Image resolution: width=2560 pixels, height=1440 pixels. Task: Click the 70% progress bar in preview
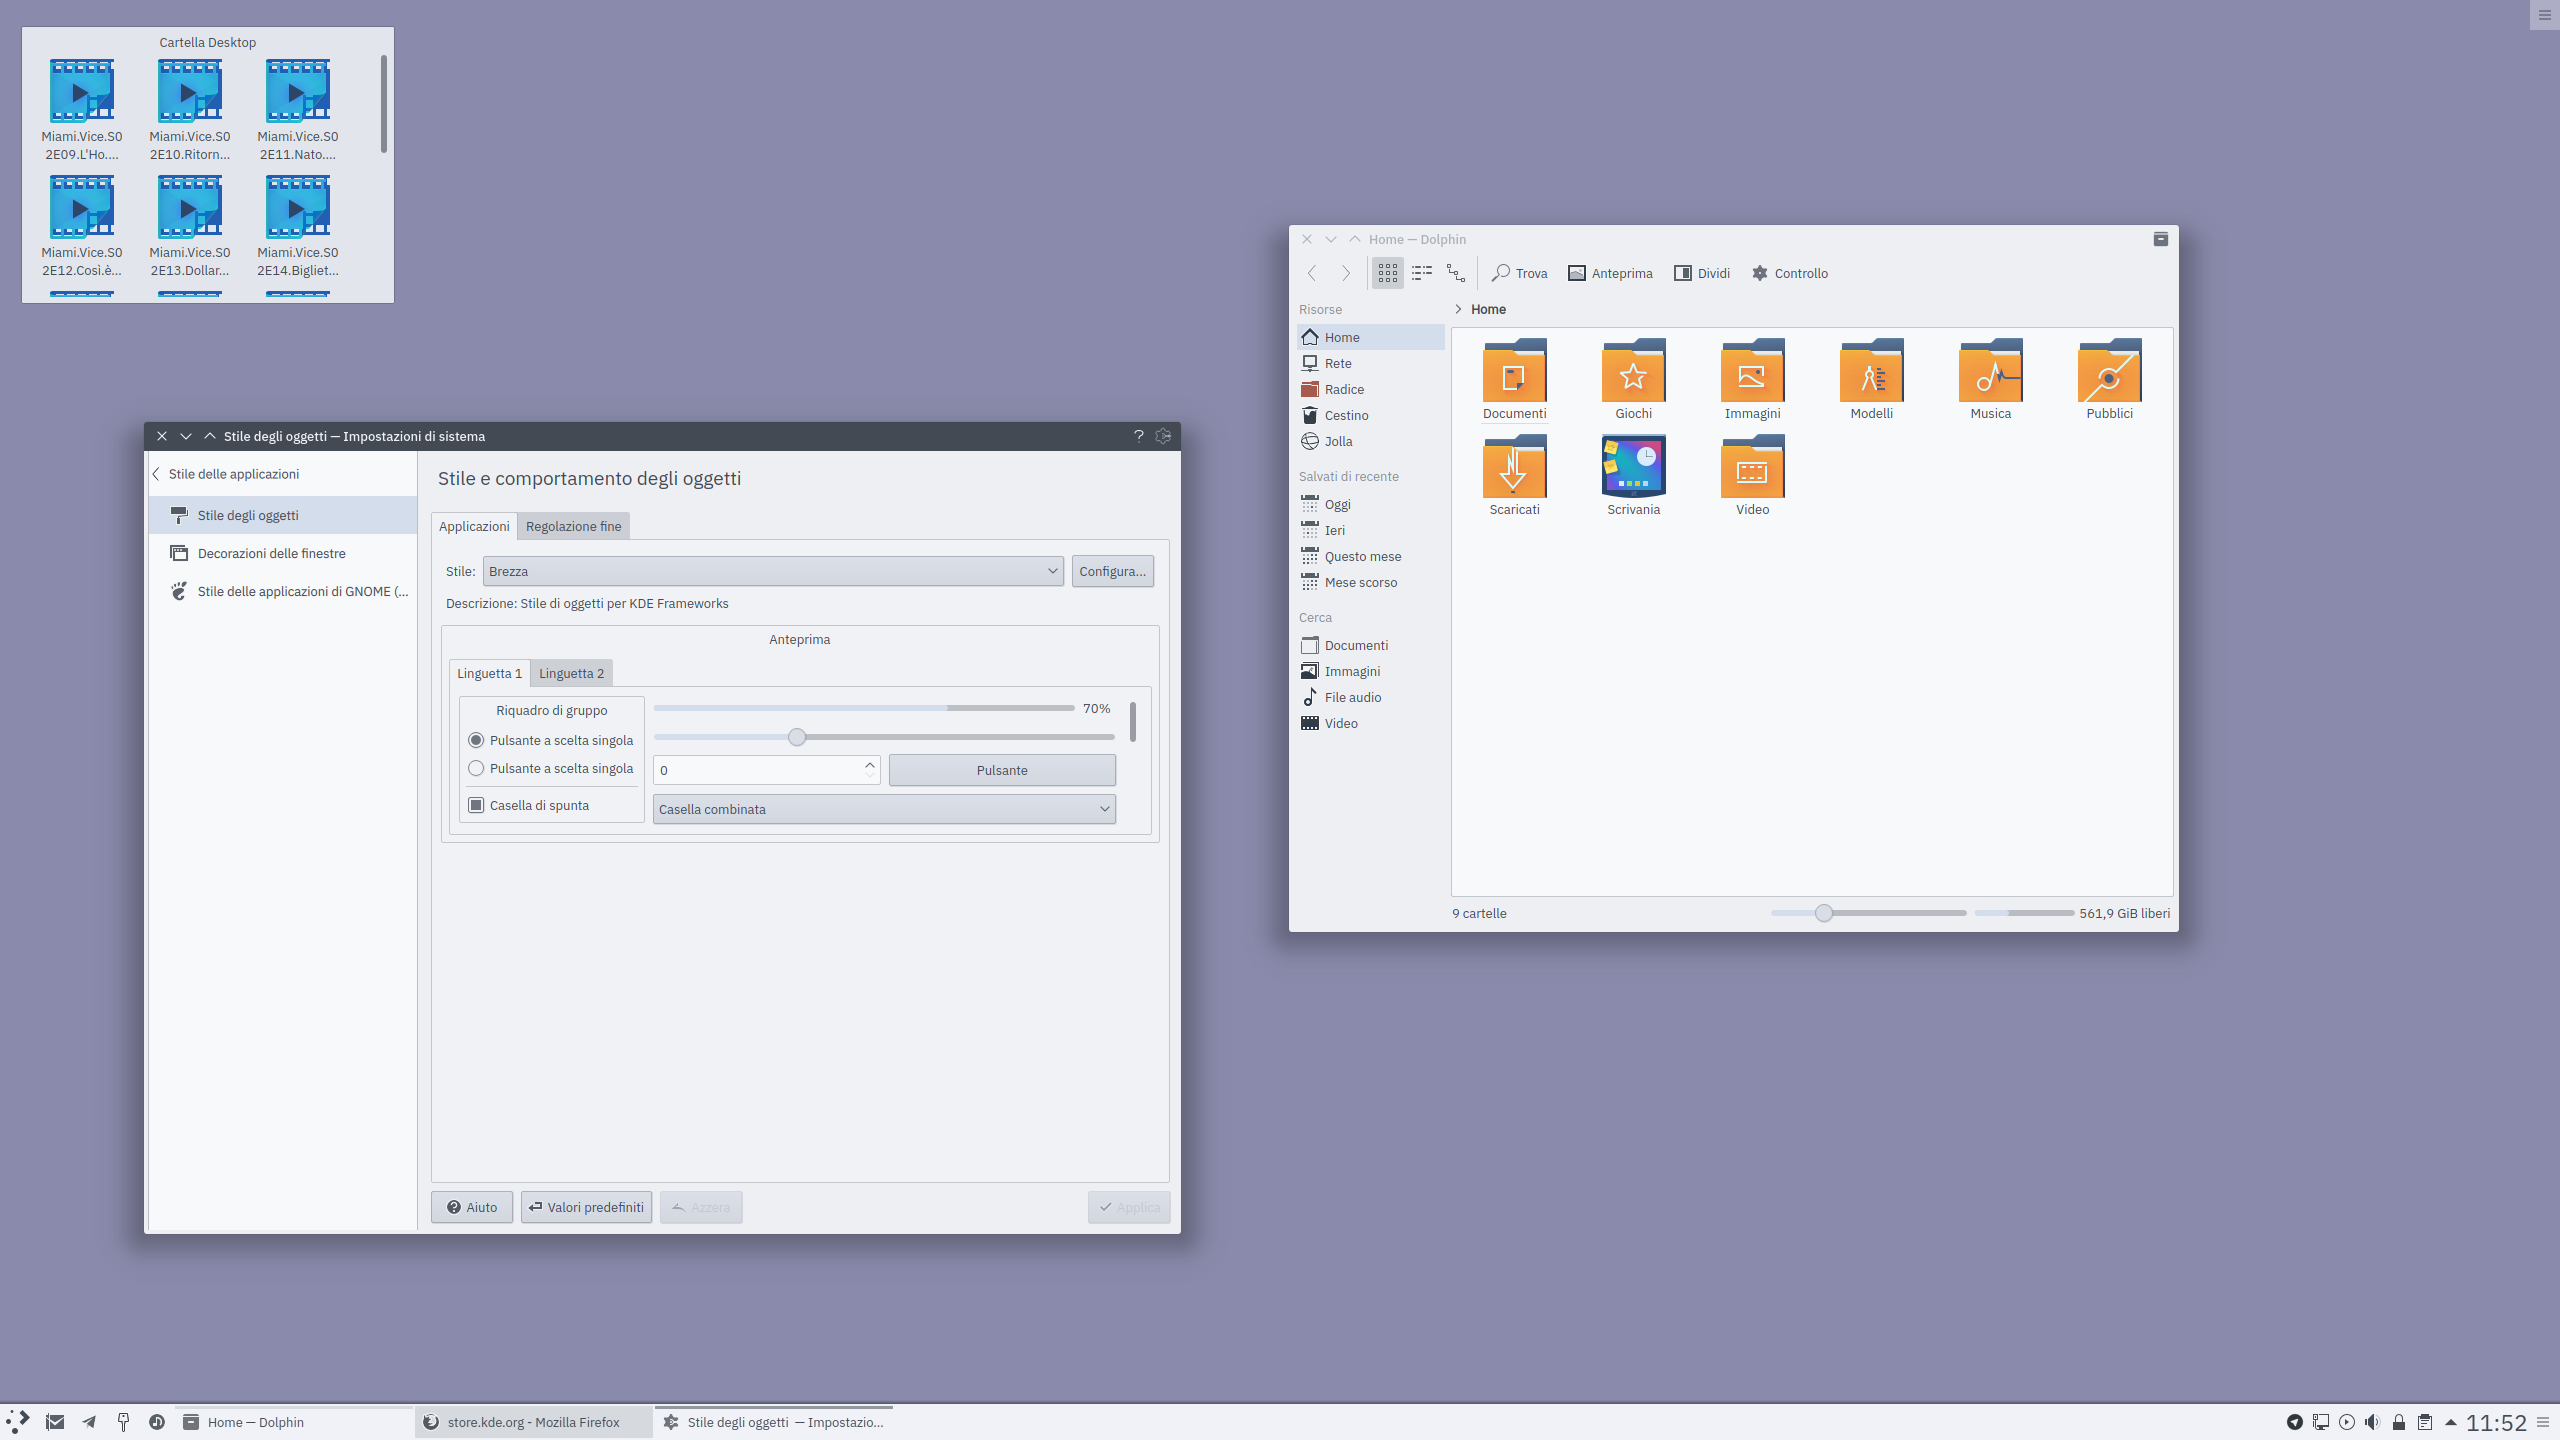864,708
